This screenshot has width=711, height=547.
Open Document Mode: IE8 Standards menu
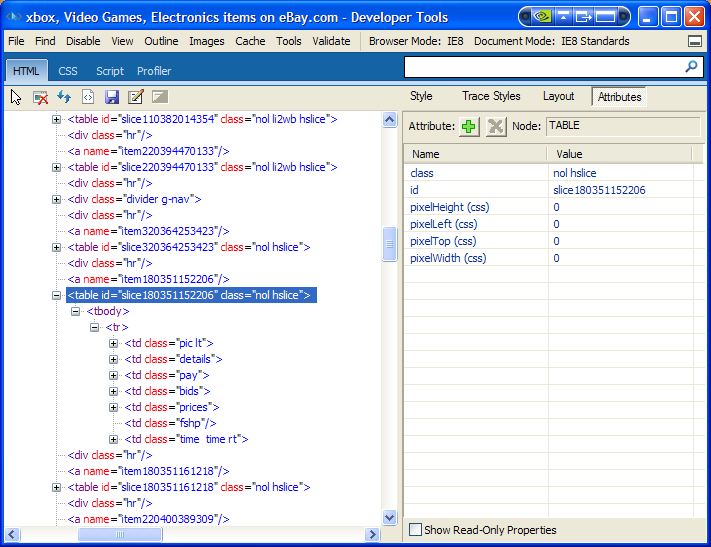552,41
